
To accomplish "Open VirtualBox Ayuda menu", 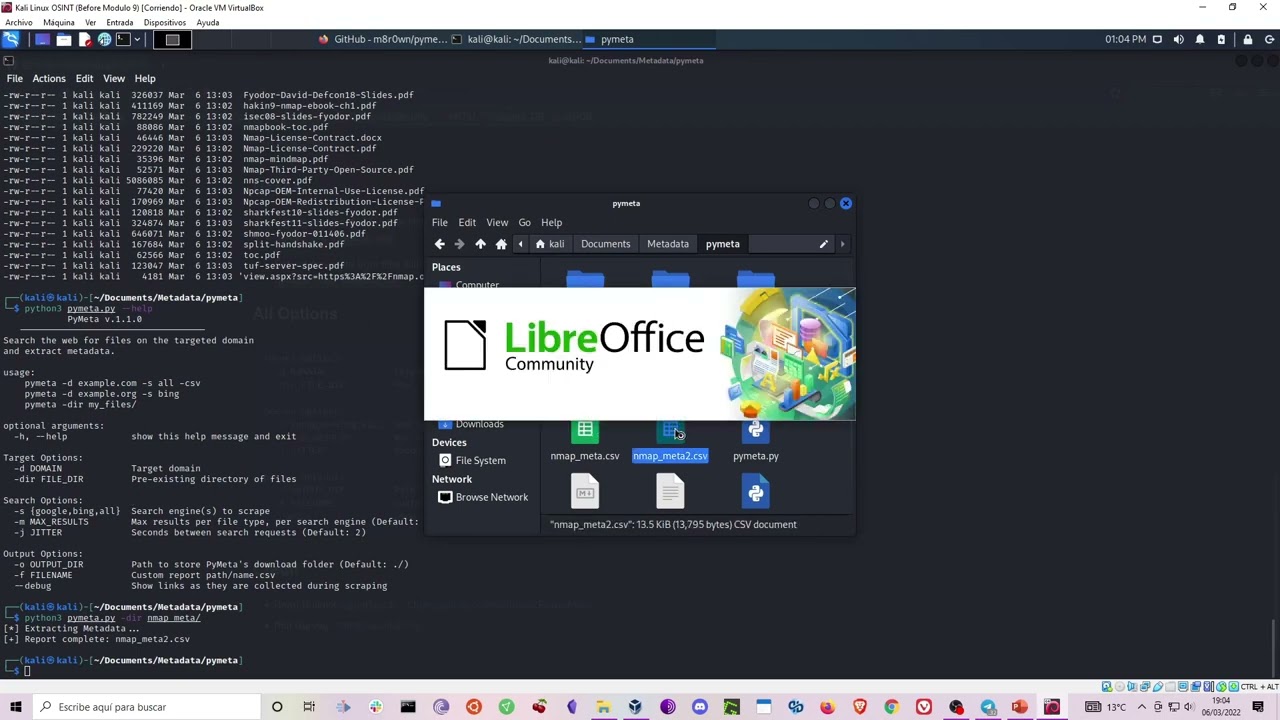I will click(208, 22).
